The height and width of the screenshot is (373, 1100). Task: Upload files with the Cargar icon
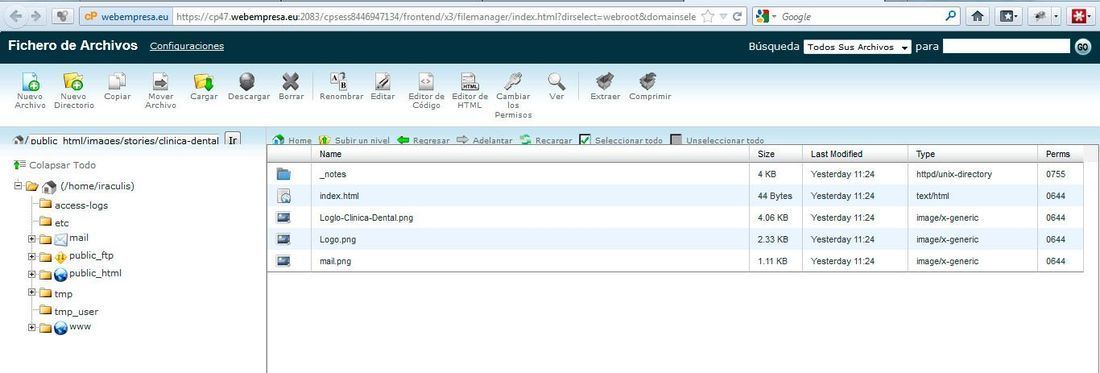[203, 82]
